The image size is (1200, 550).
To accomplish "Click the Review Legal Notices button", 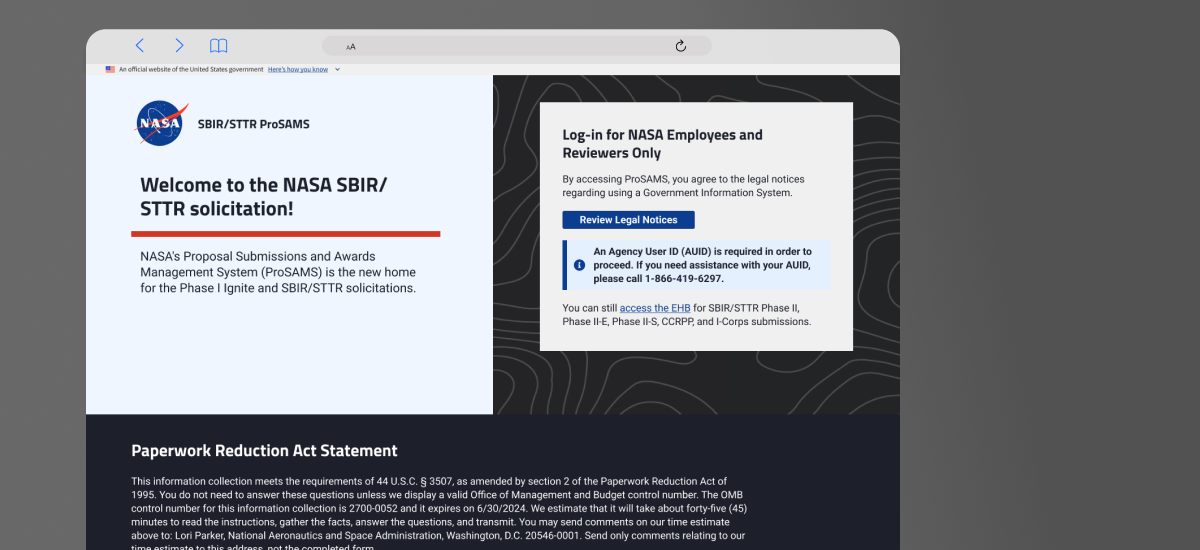I will coord(628,220).
